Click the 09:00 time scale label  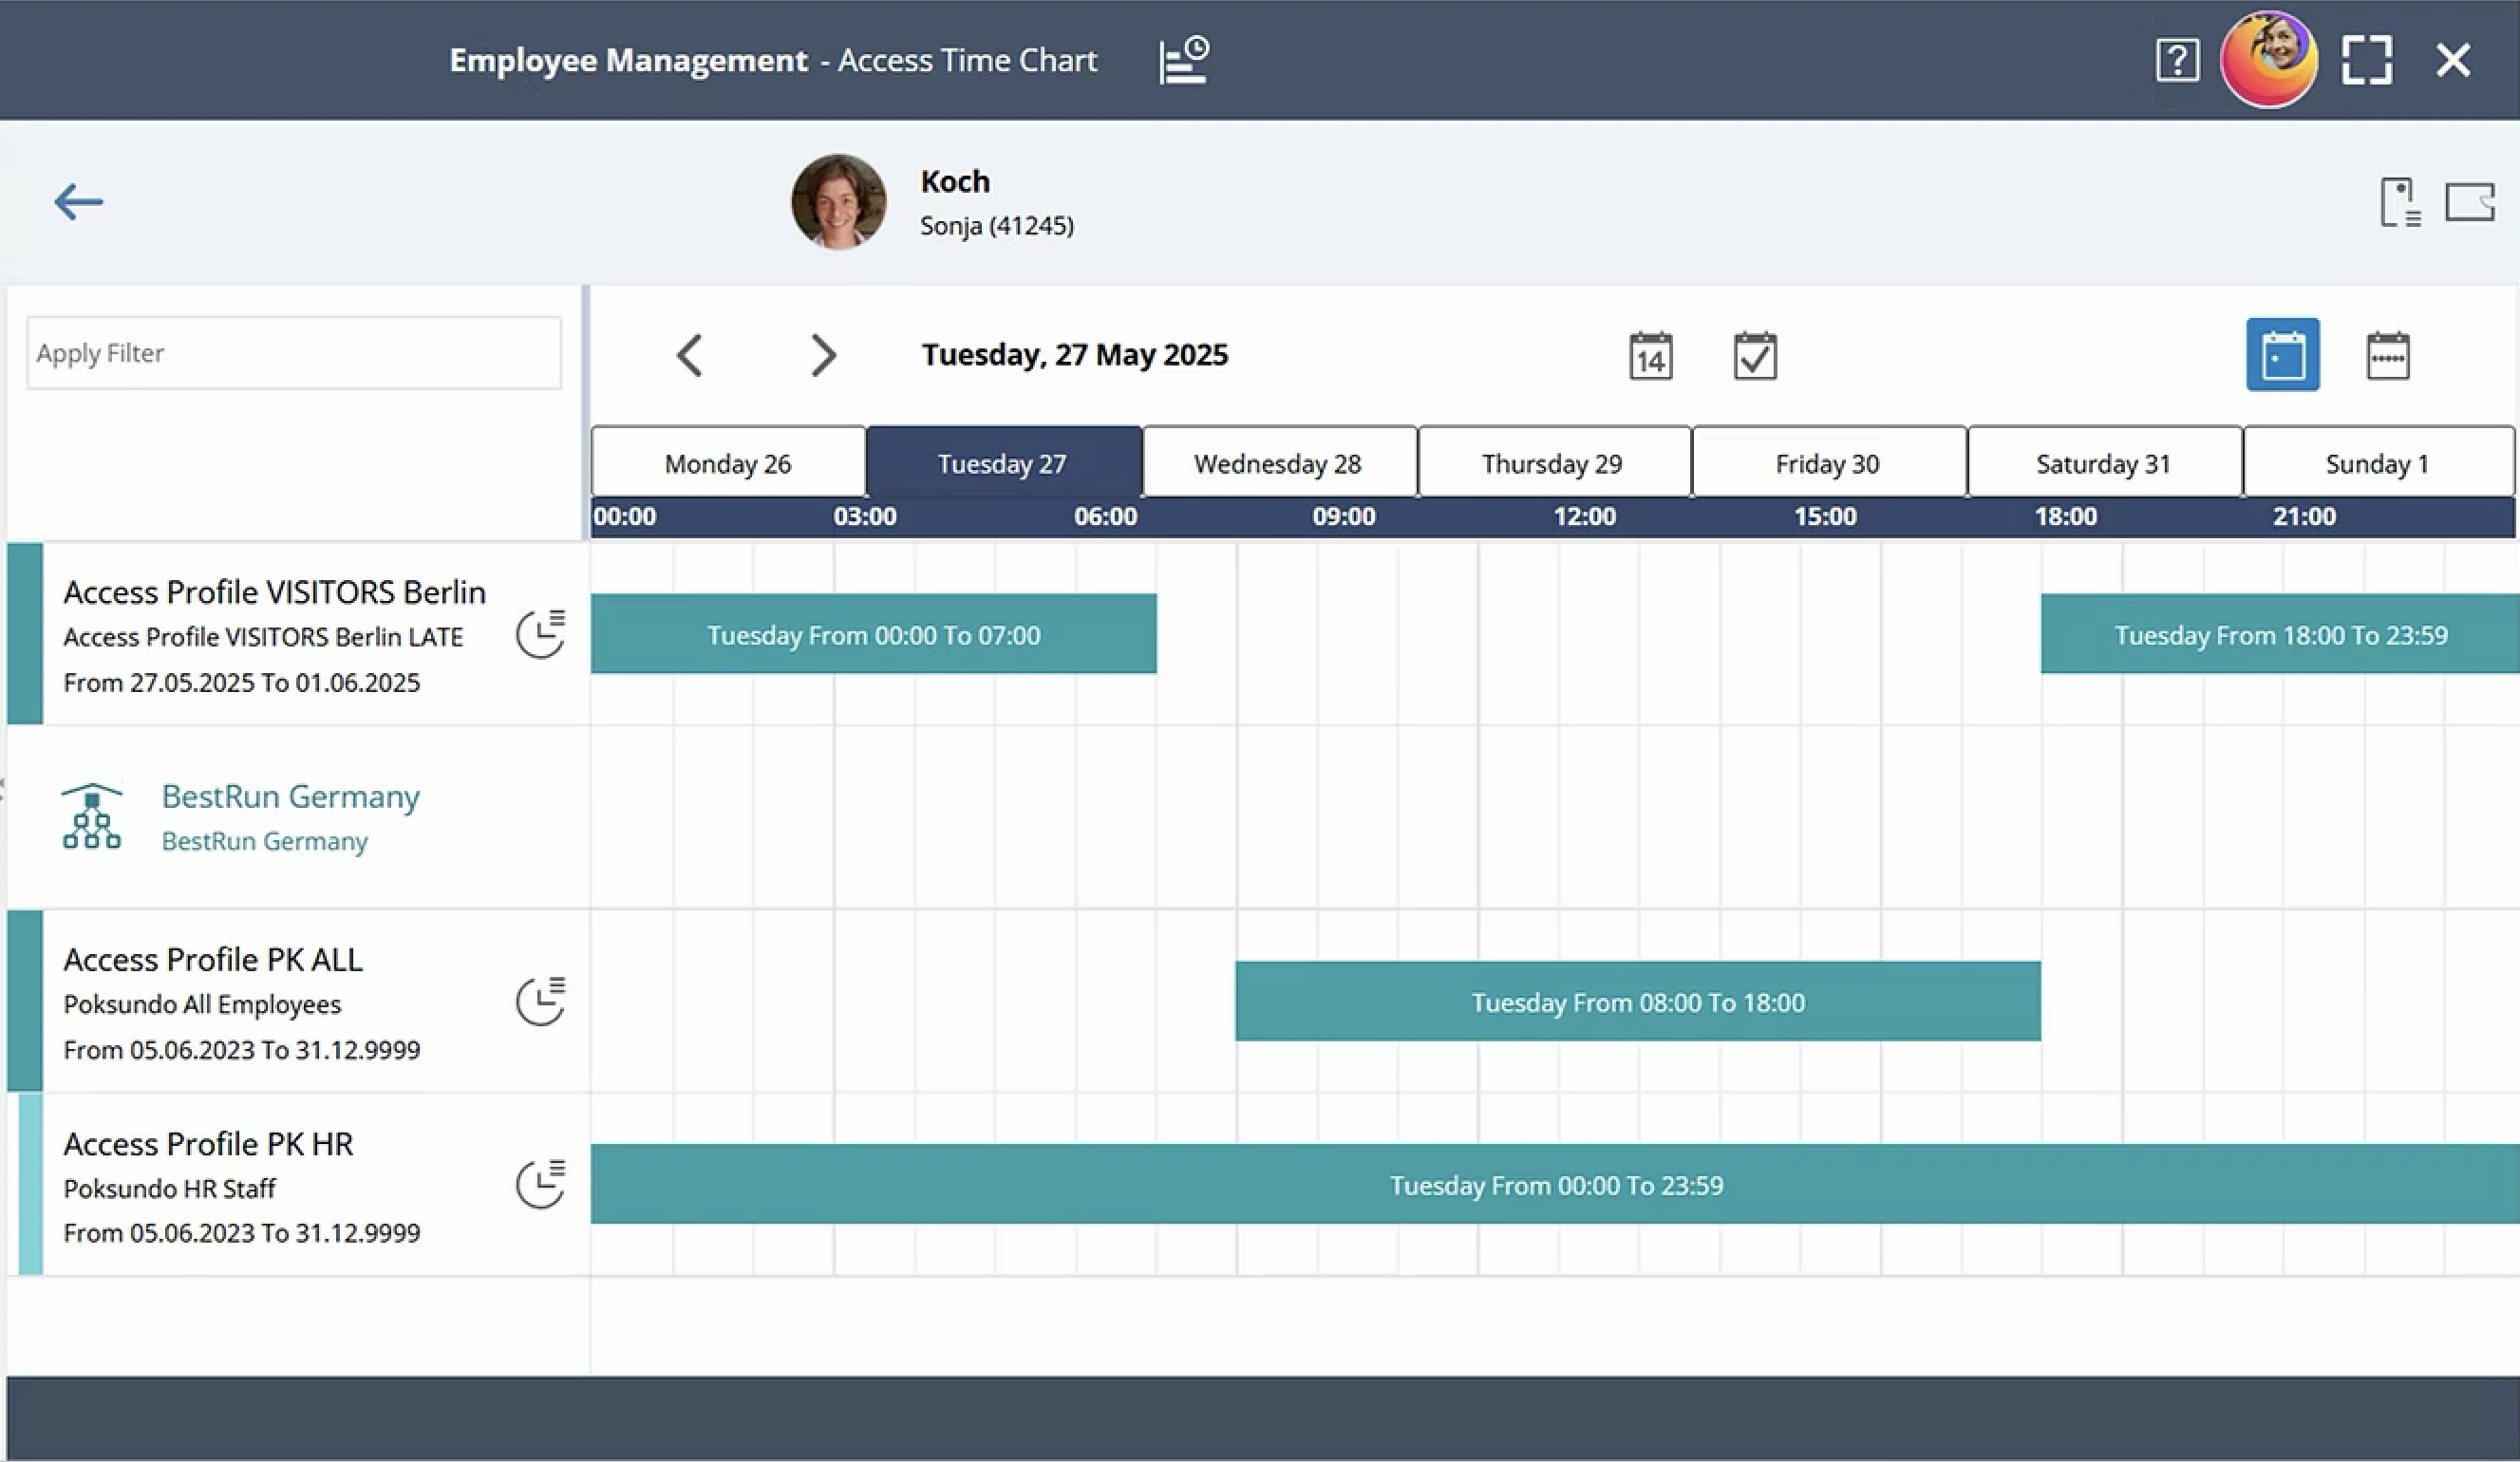[x=1344, y=516]
